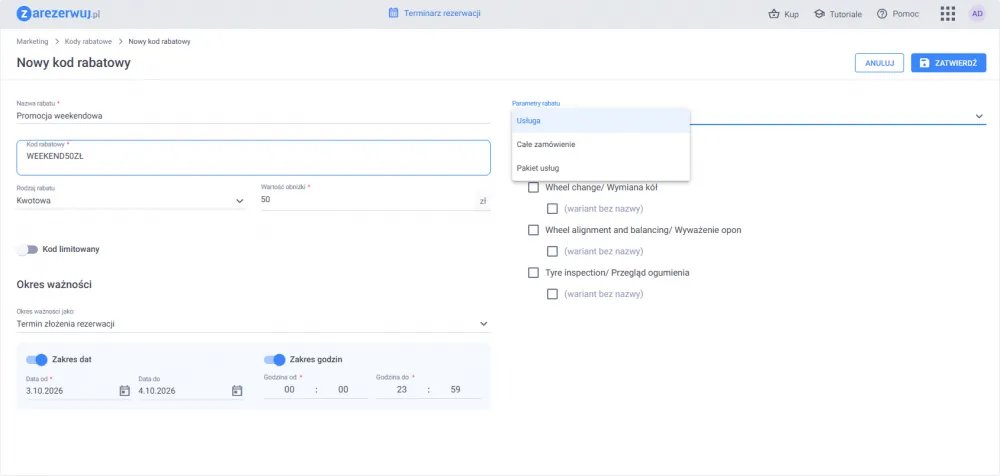Click the Pomoc question mark icon

coord(882,13)
